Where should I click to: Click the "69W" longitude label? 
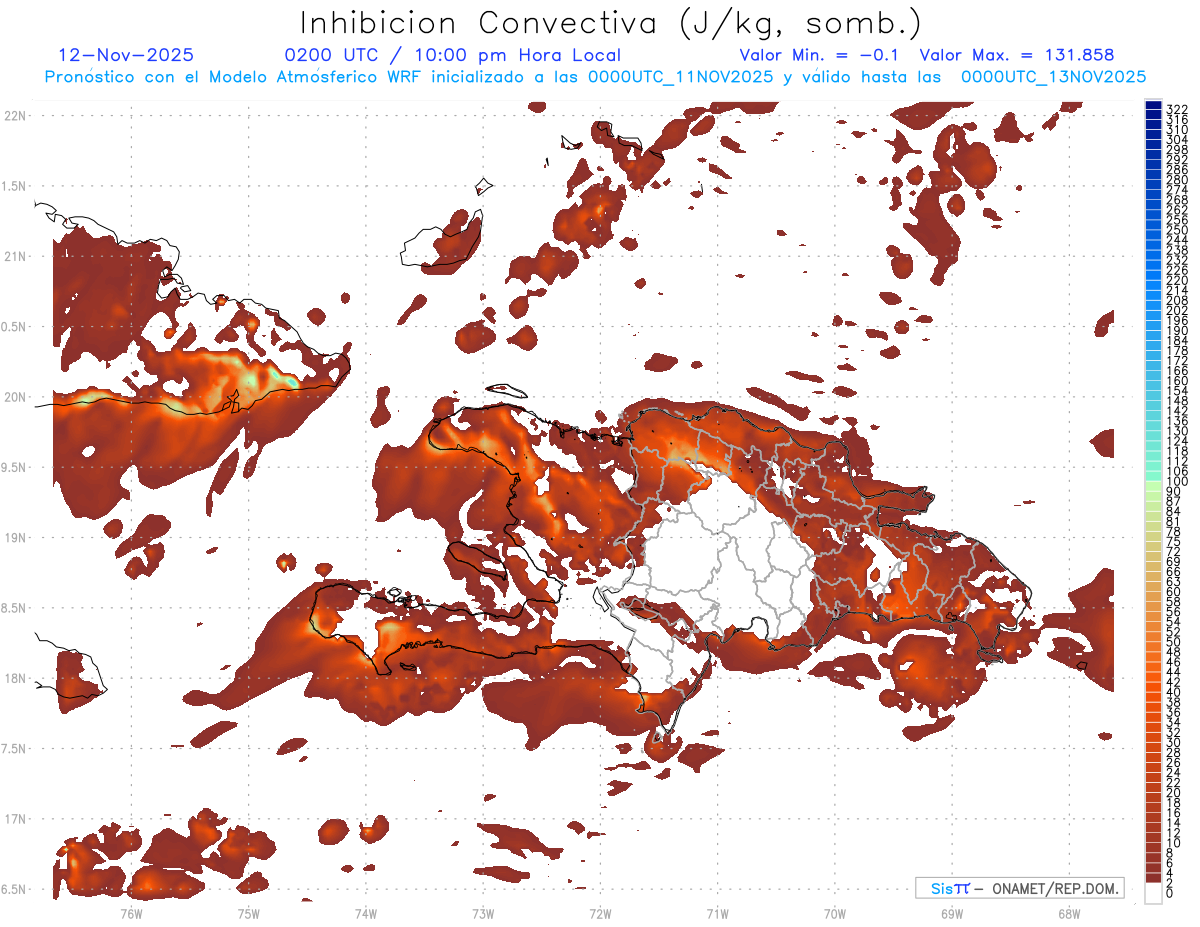[951, 913]
